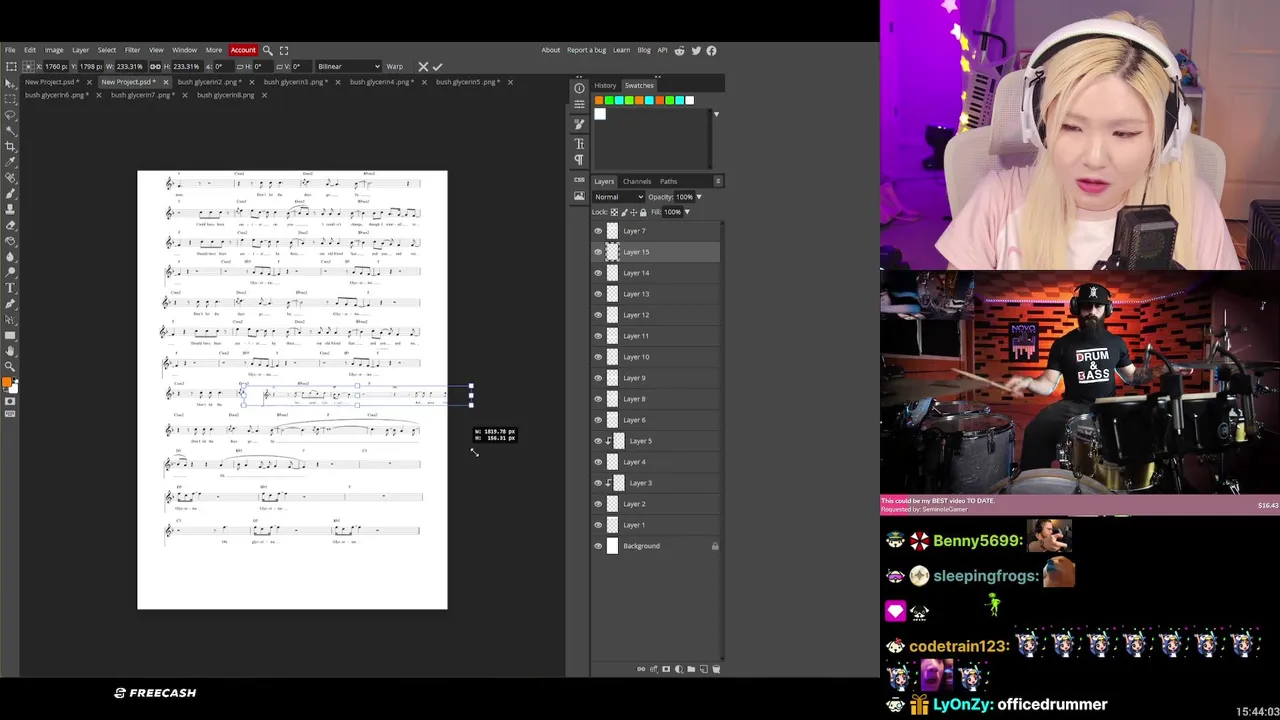1280x720 pixels.
Task: Select the Type tool
Action: pyautogui.click(x=11, y=288)
